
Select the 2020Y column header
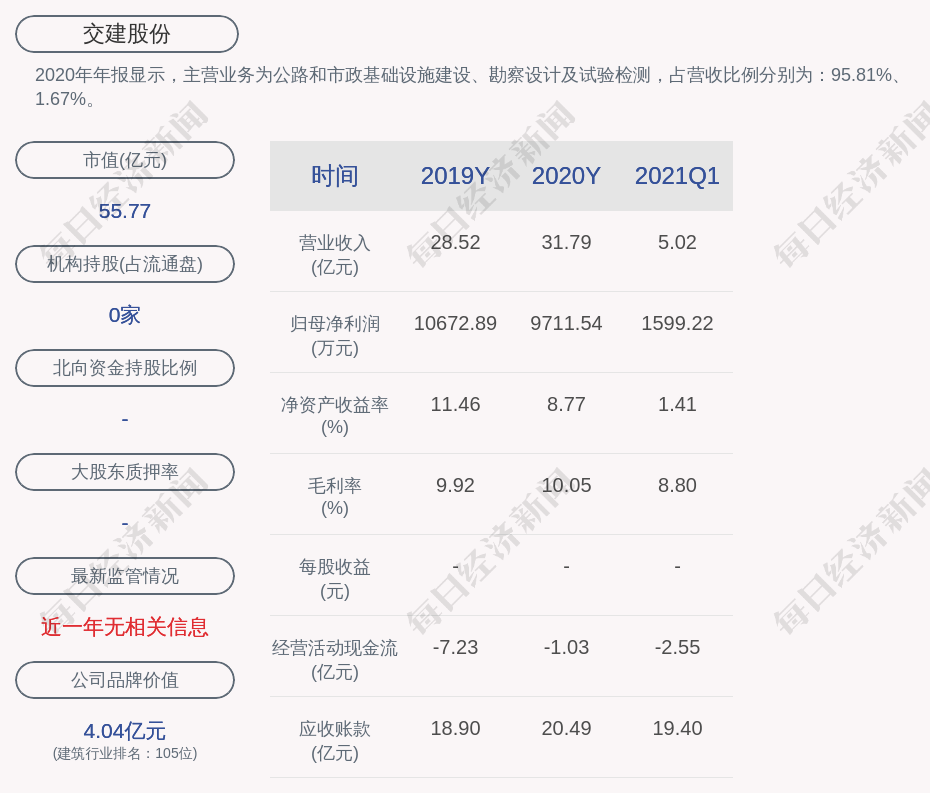click(x=566, y=176)
